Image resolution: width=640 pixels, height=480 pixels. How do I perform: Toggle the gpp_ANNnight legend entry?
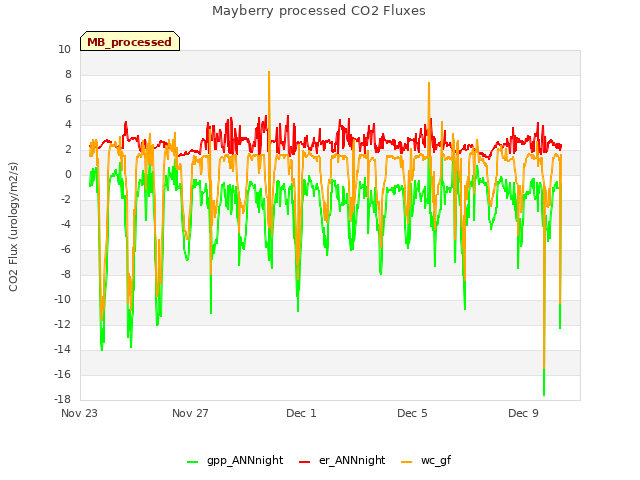point(235,460)
